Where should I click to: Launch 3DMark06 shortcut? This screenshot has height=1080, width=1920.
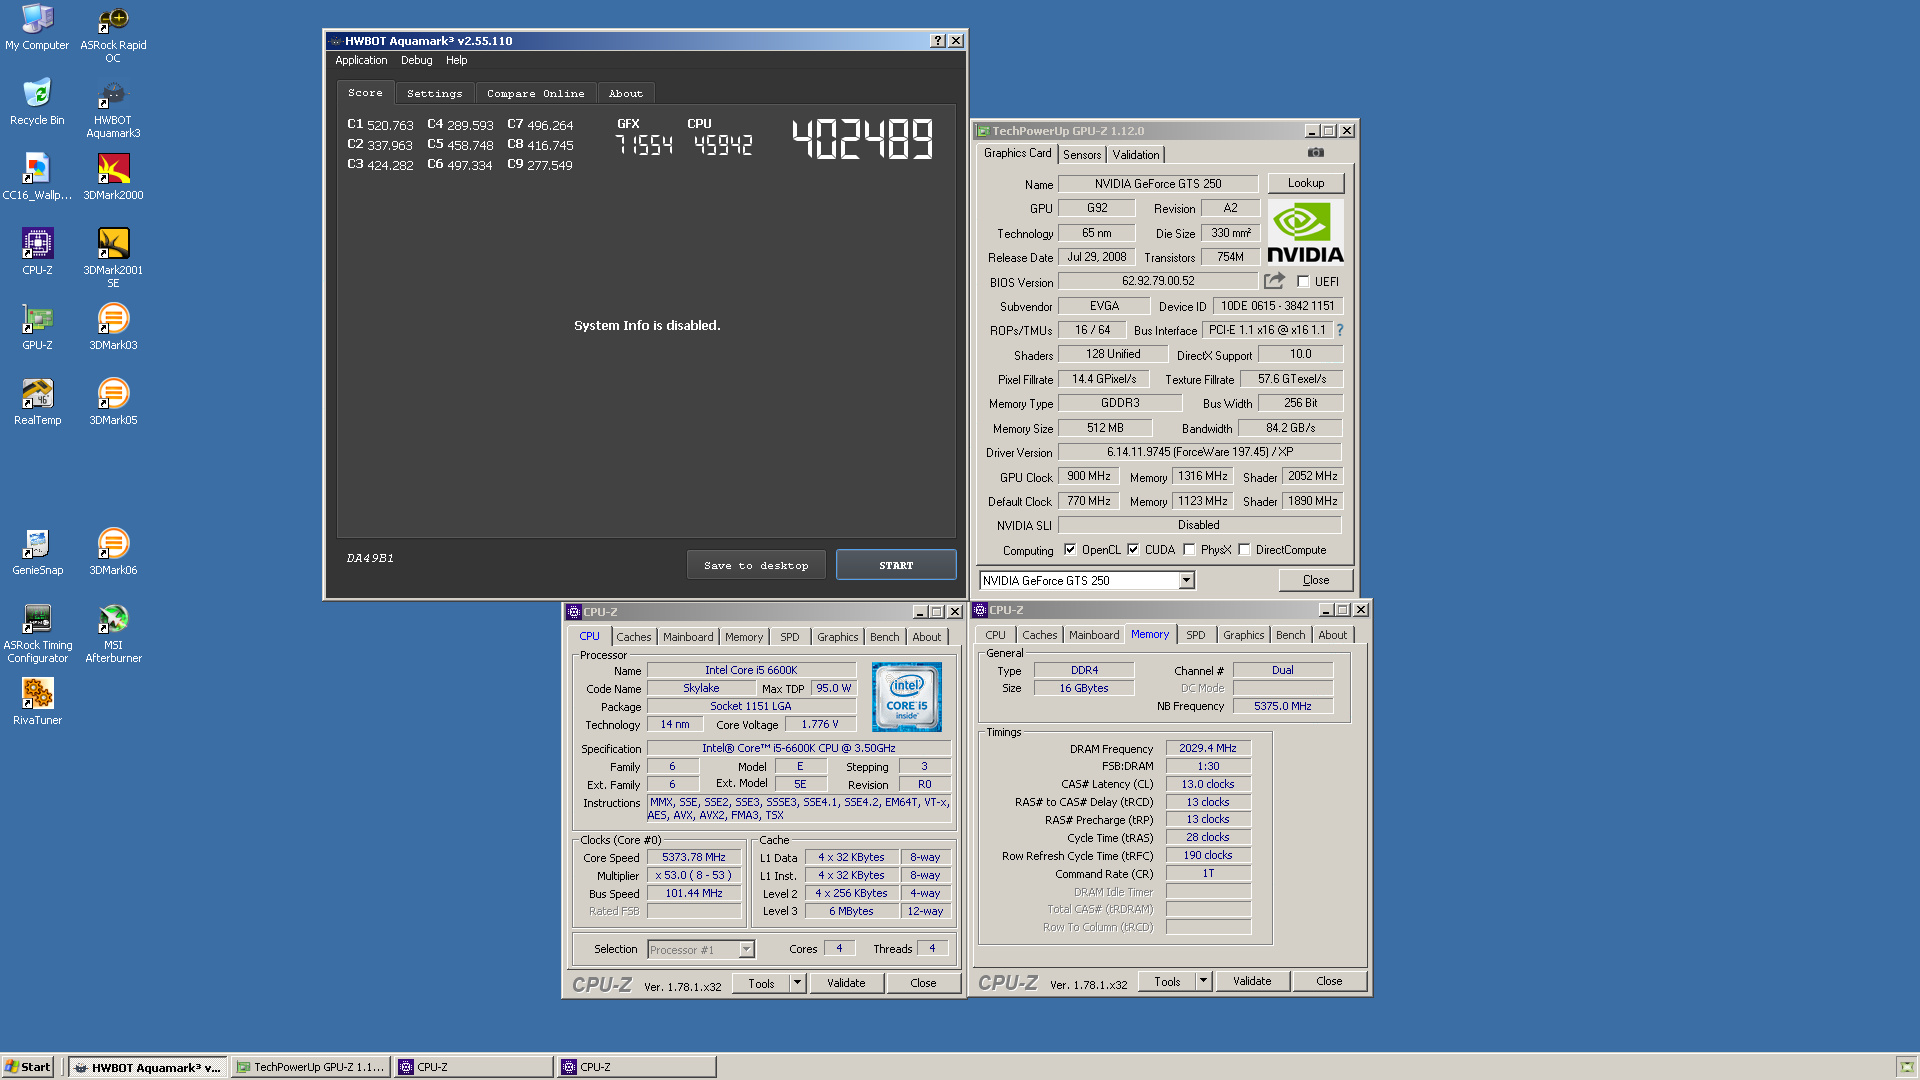[x=113, y=552]
